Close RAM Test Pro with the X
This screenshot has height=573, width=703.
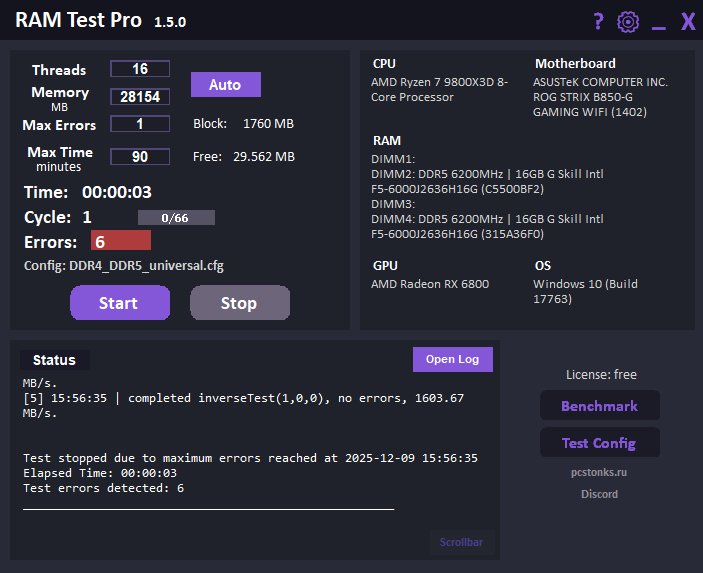pyautogui.click(x=688, y=21)
